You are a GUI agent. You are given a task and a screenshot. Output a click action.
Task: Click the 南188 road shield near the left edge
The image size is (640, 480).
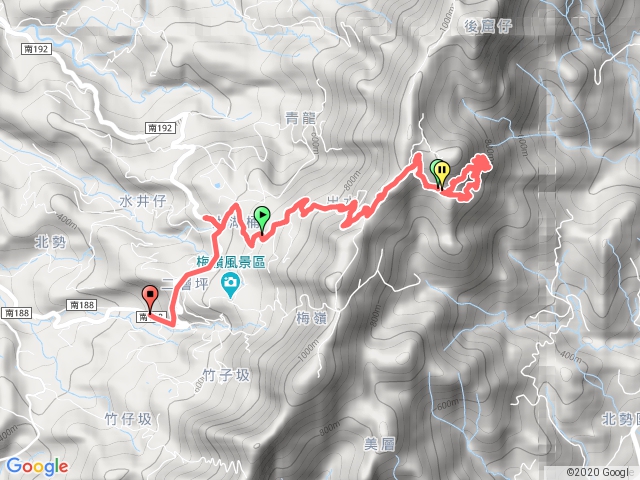point(16,313)
